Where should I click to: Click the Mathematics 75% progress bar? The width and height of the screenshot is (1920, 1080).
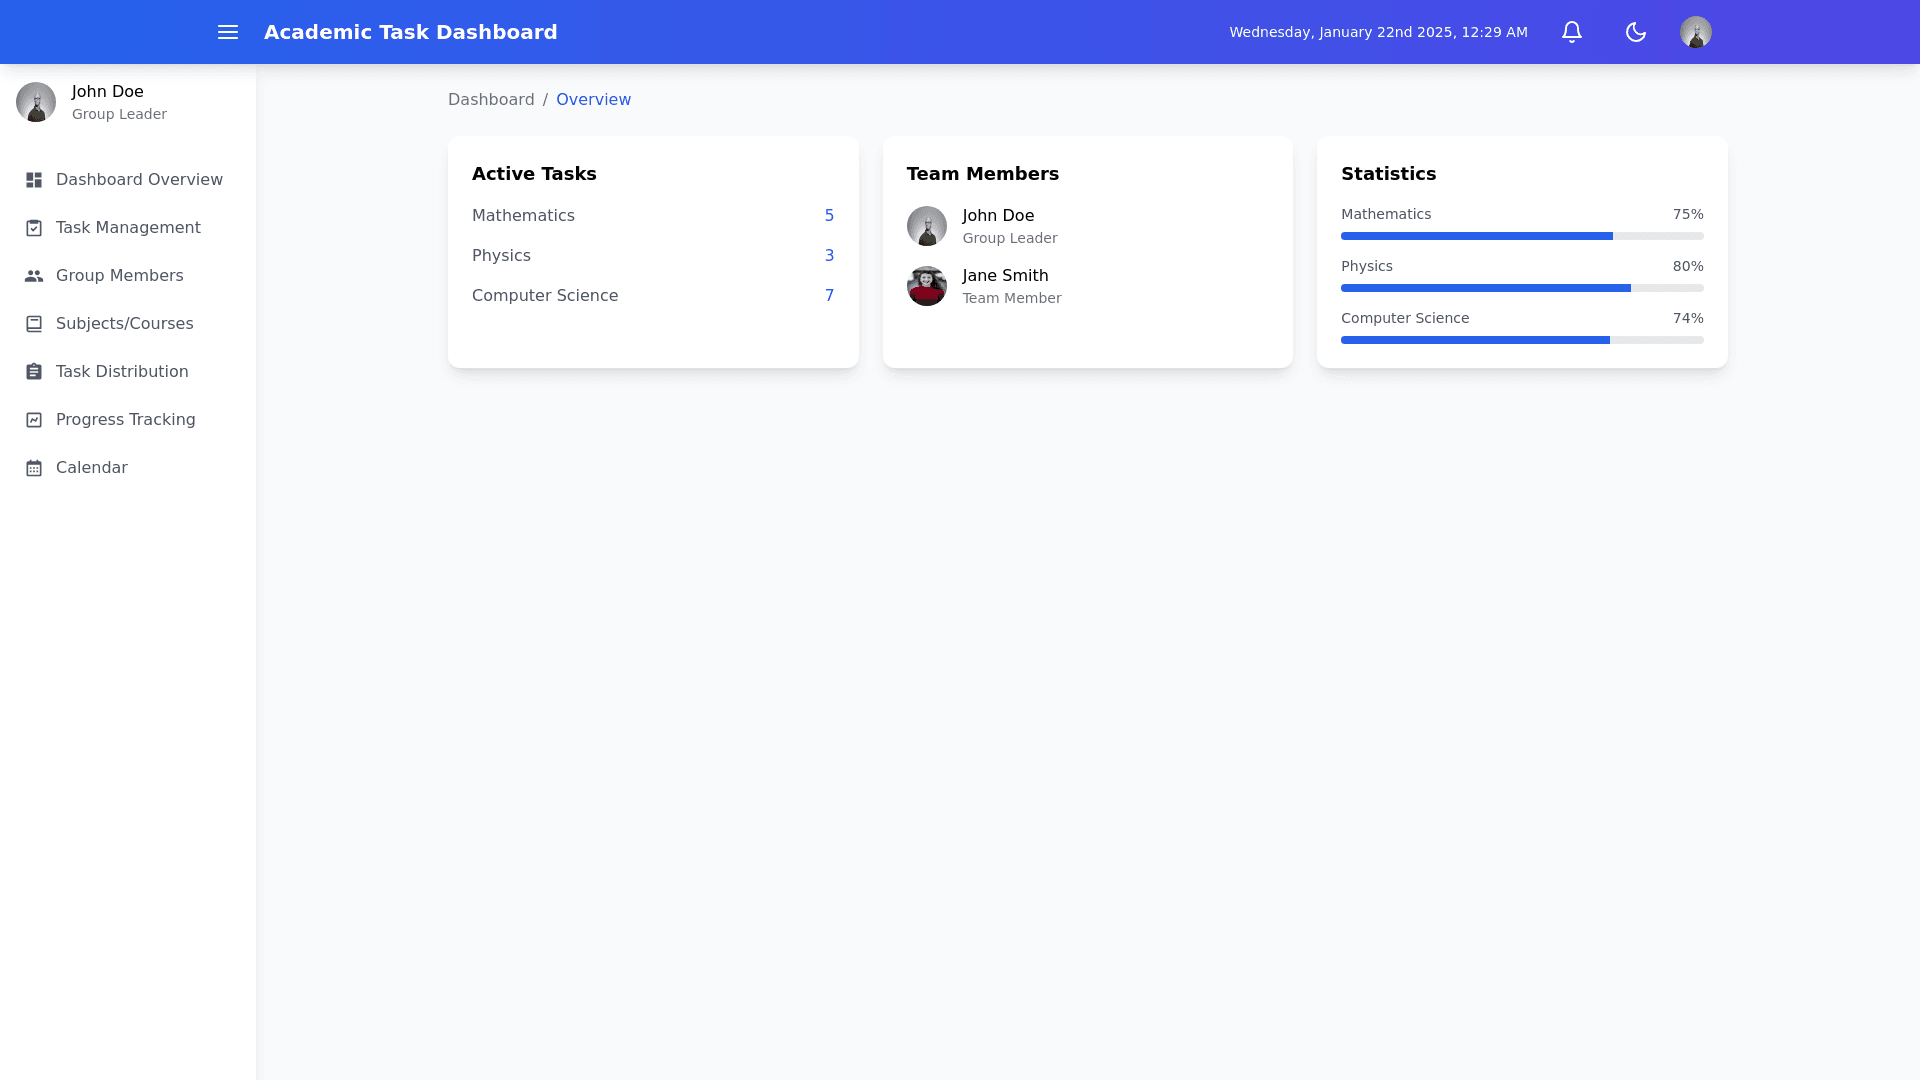(x=1522, y=236)
